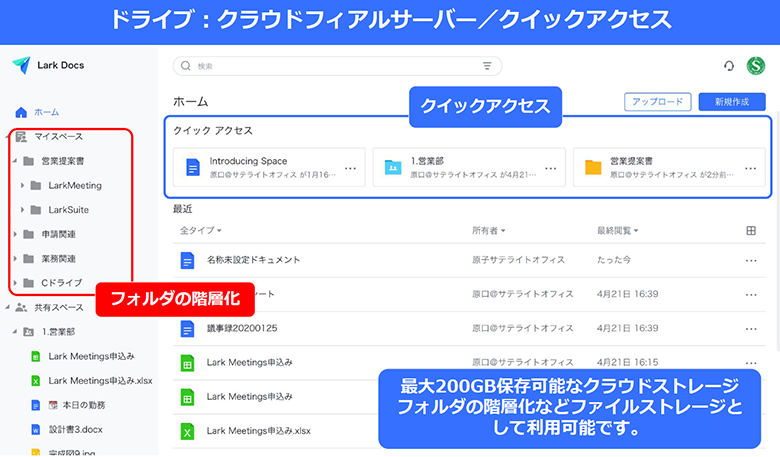Open the green S profile avatar
Image resolution: width=780 pixels, height=457 pixels.
coord(756,66)
